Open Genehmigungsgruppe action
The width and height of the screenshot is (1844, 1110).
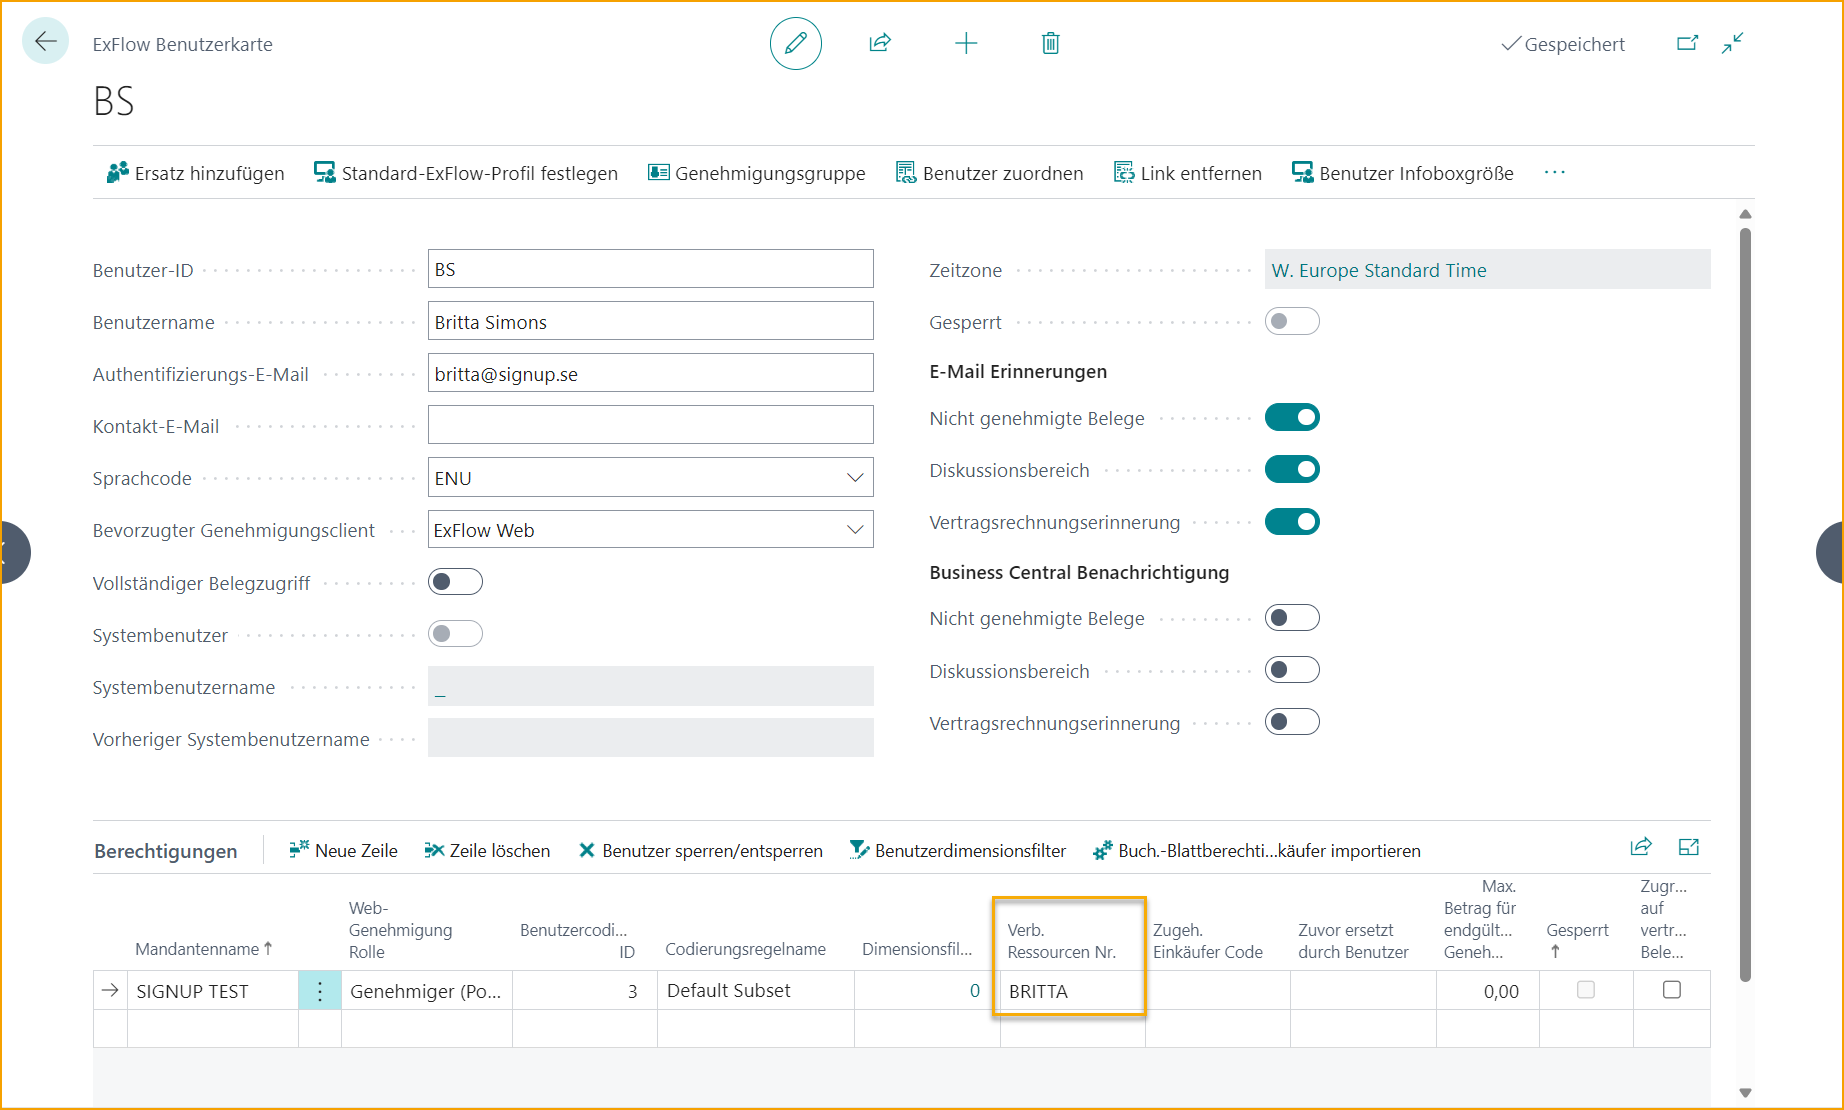(757, 173)
